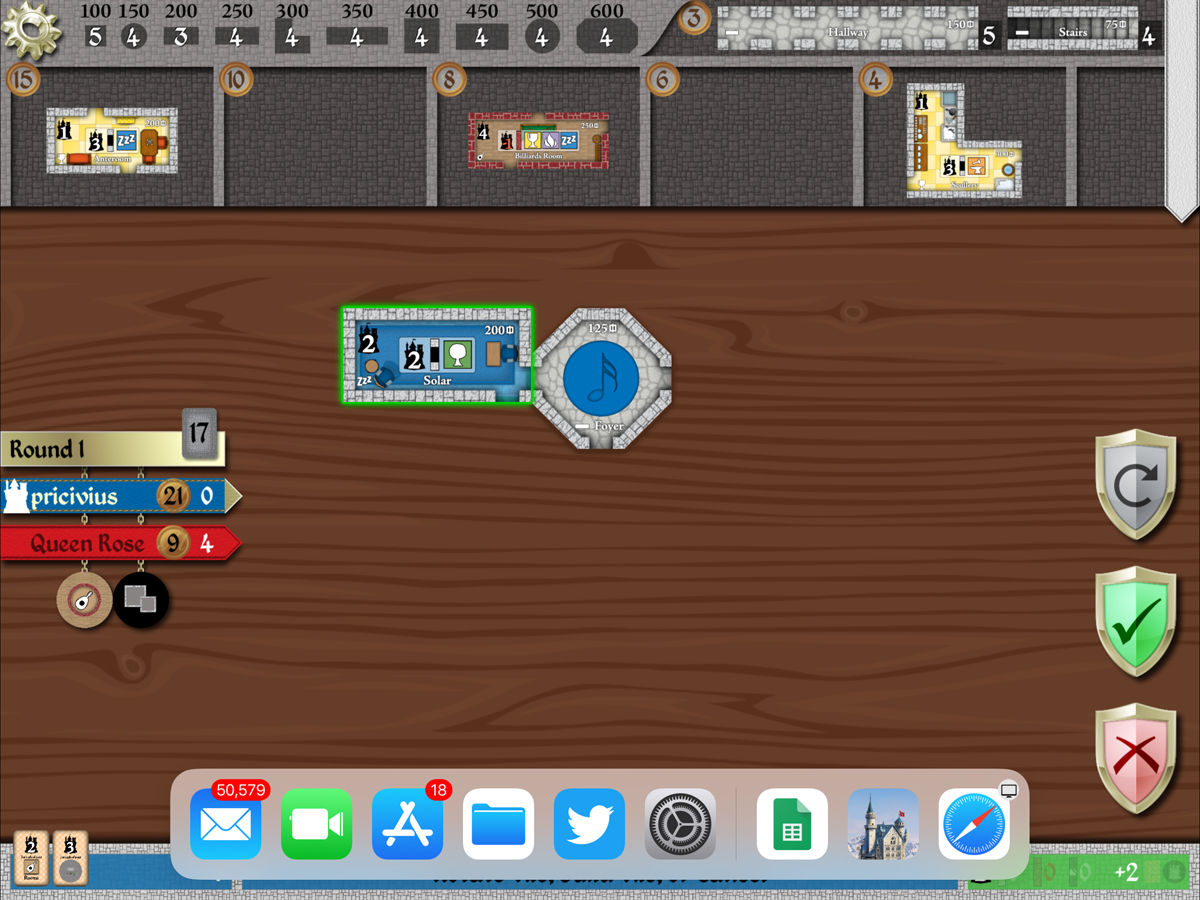Open the Mail app from the dock
This screenshot has width=1200, height=900.
click(x=226, y=824)
